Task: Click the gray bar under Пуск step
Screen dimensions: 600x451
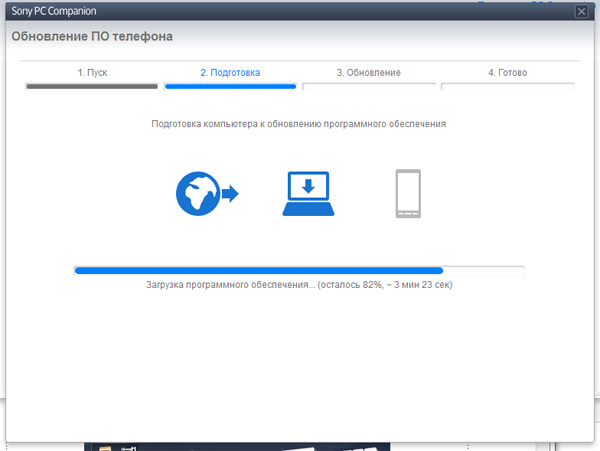Action: point(92,87)
